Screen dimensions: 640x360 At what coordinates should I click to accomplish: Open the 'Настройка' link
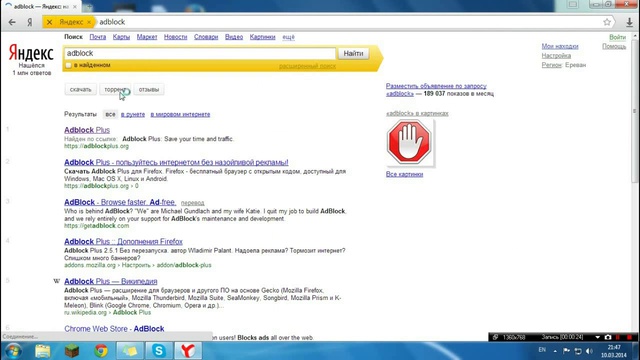tap(556, 56)
